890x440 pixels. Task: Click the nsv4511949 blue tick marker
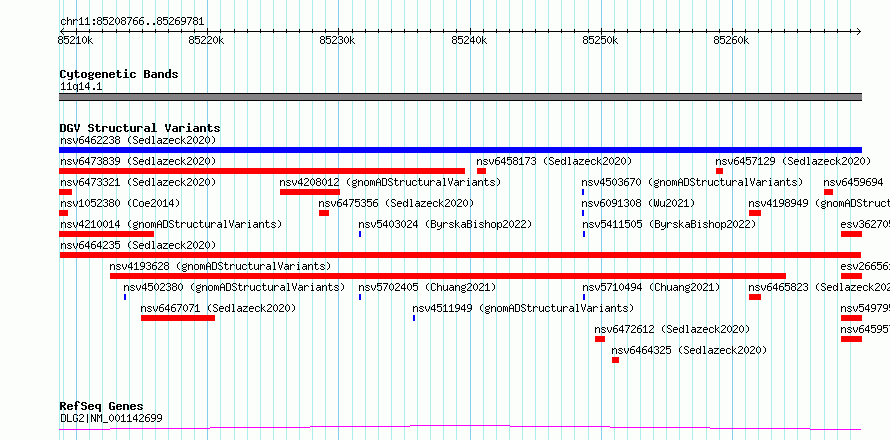tap(414, 318)
